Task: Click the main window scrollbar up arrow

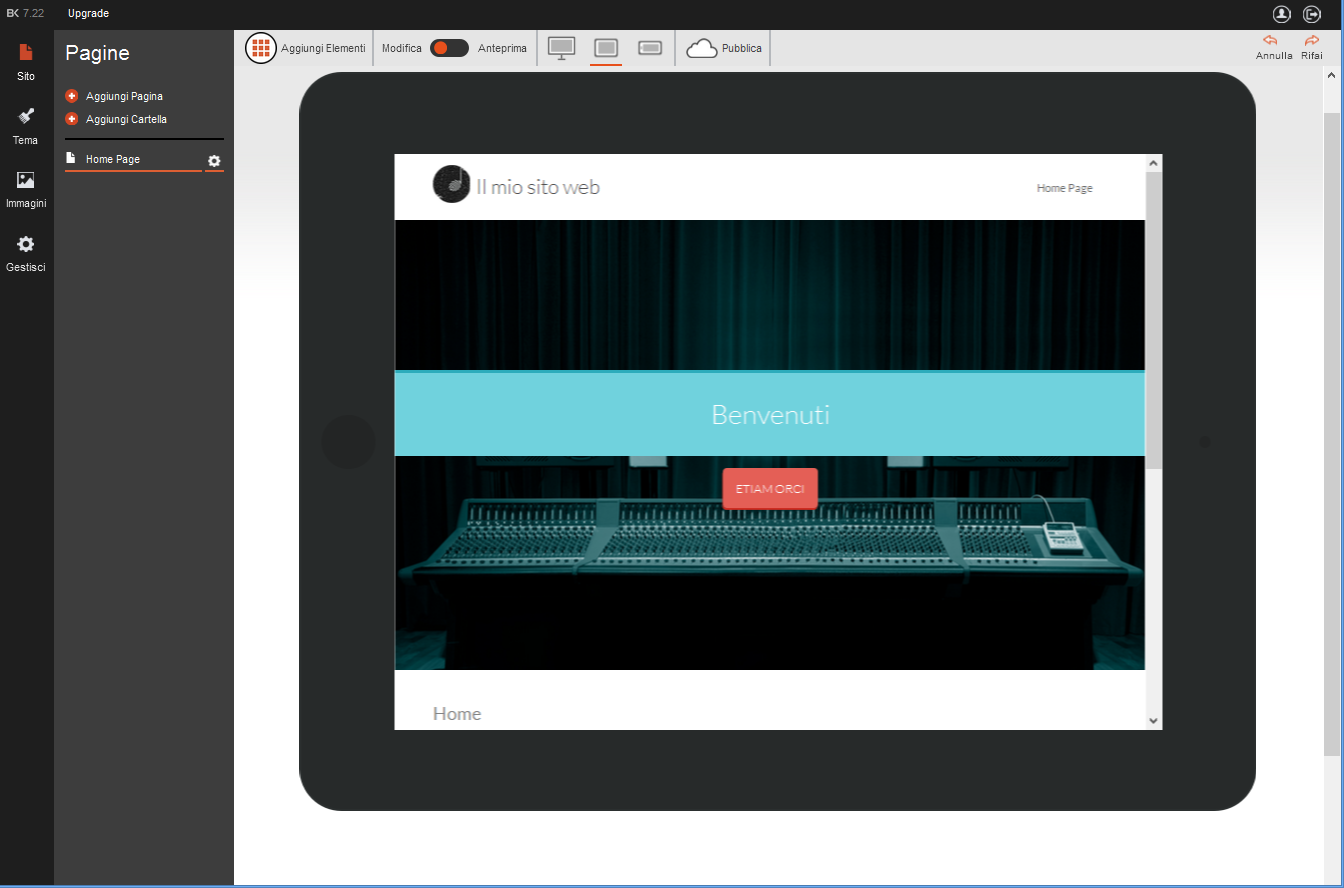Action: pyautogui.click(x=1332, y=75)
